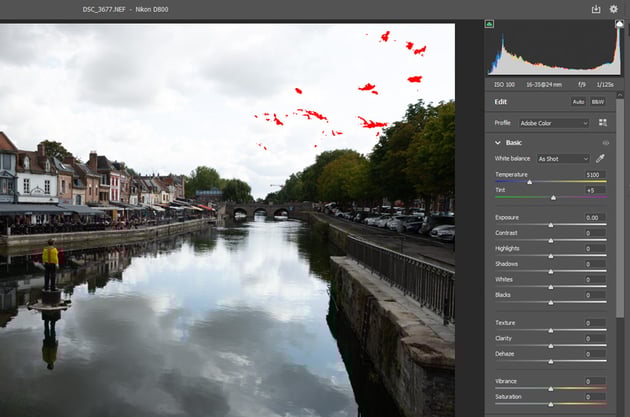Click the Temperature slider handle

(x=529, y=182)
